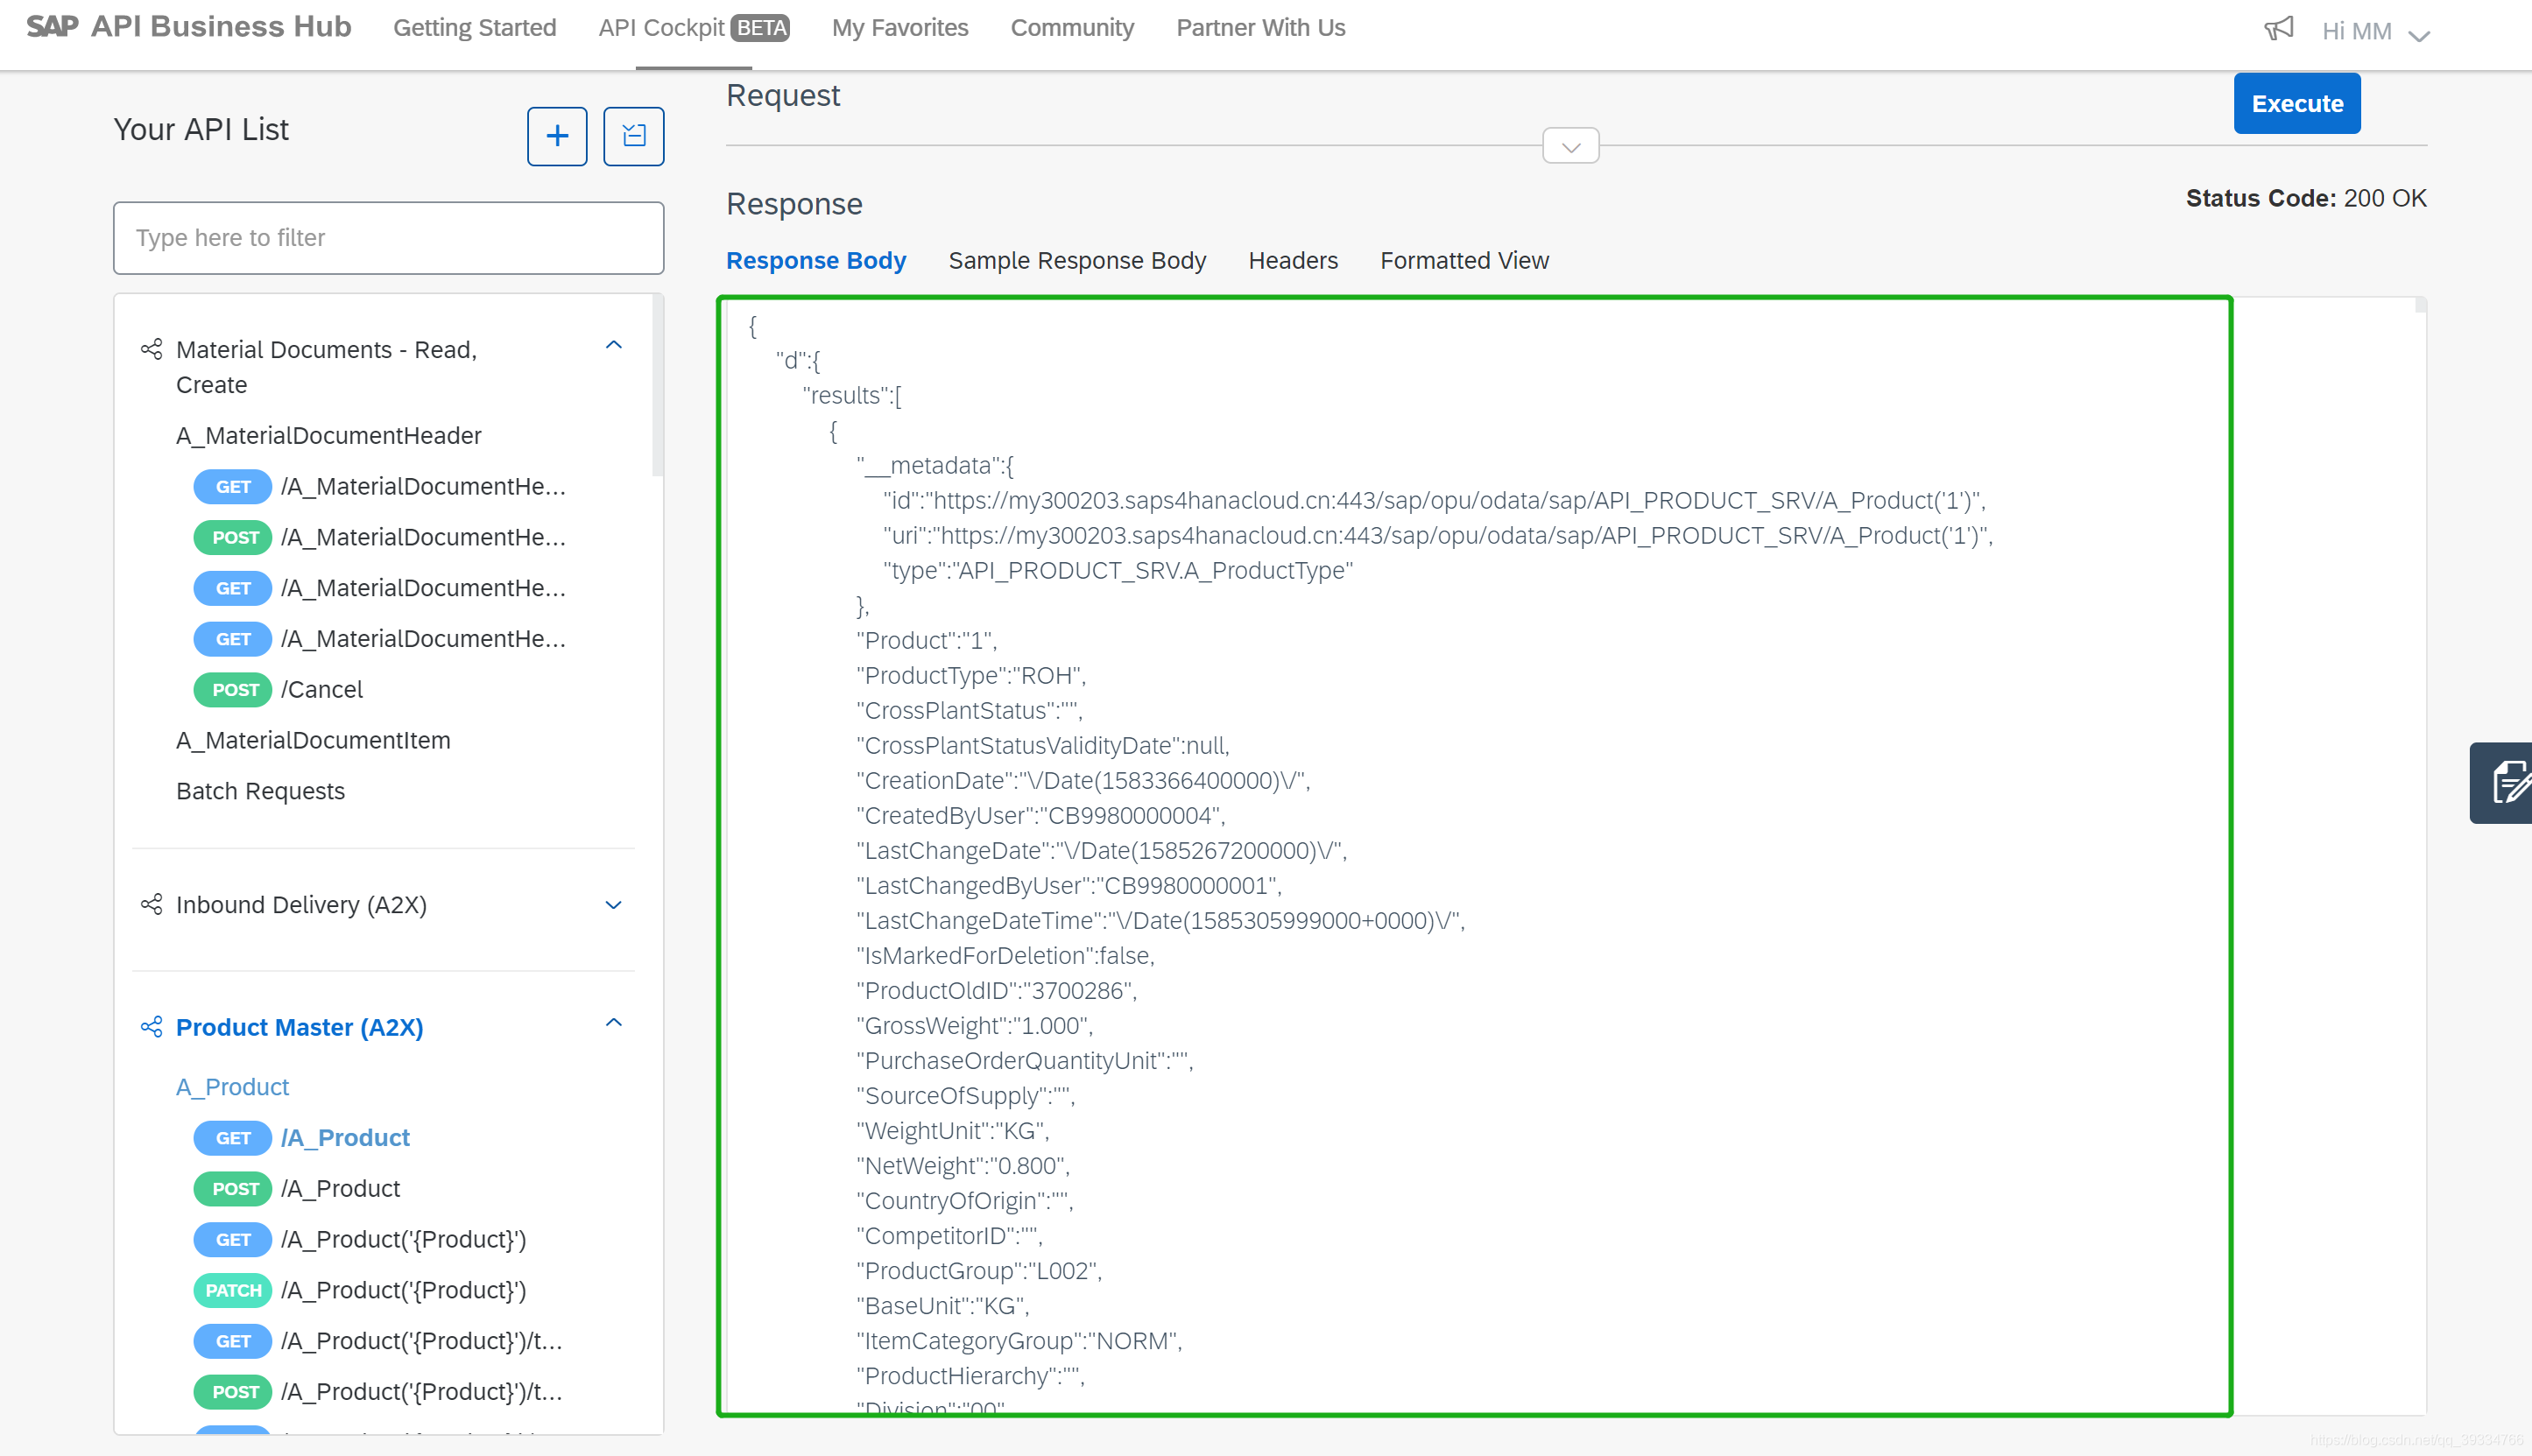Click the Material Documents share-node icon
Image resolution: width=2532 pixels, height=1456 pixels.
tap(152, 349)
